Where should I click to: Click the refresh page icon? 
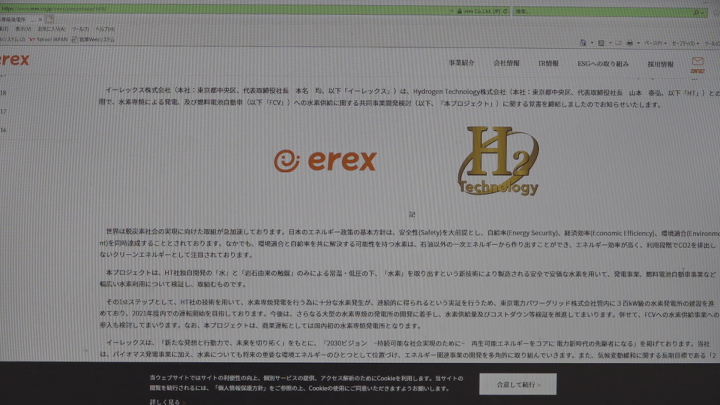click(506, 11)
